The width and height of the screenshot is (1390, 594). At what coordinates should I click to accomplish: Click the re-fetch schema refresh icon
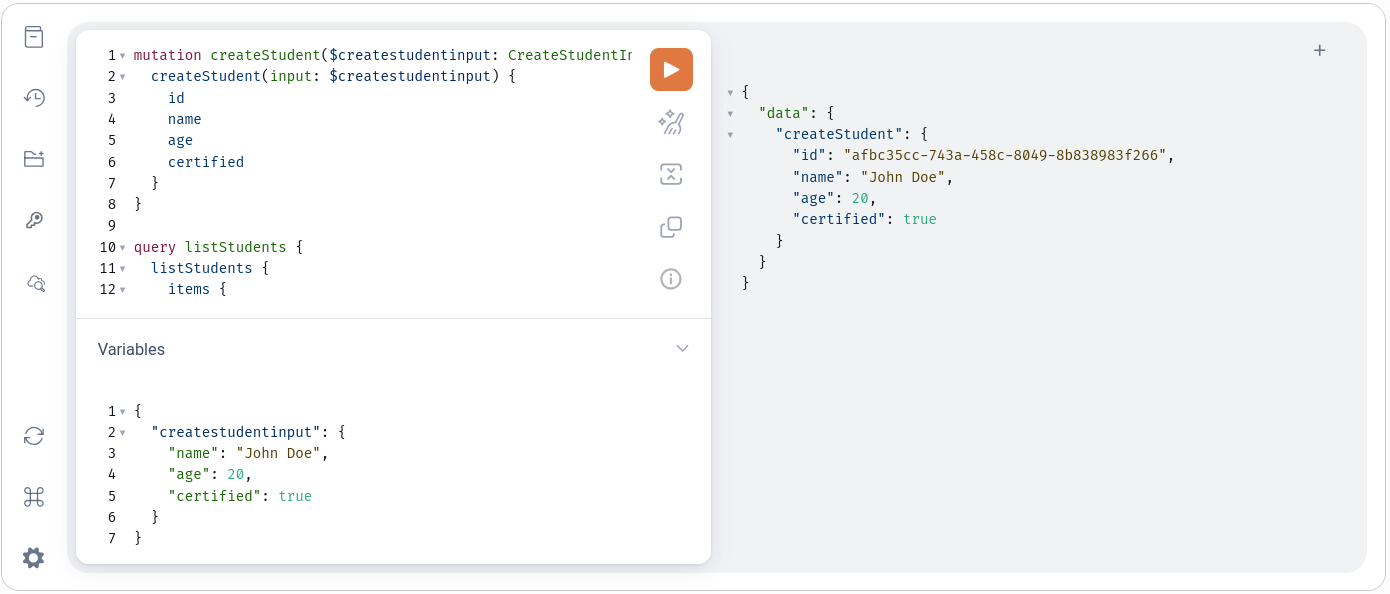(34, 436)
